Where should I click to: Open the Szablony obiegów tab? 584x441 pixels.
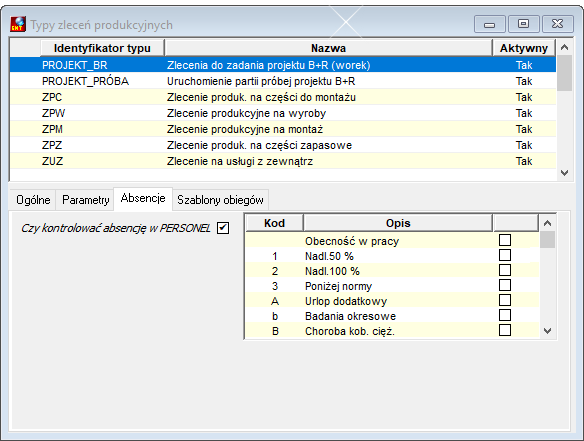[x=220, y=200]
